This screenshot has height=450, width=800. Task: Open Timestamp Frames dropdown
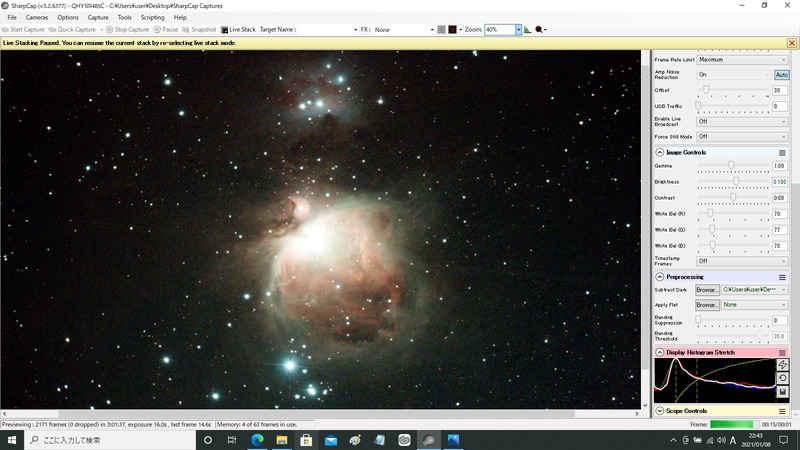[x=742, y=261]
